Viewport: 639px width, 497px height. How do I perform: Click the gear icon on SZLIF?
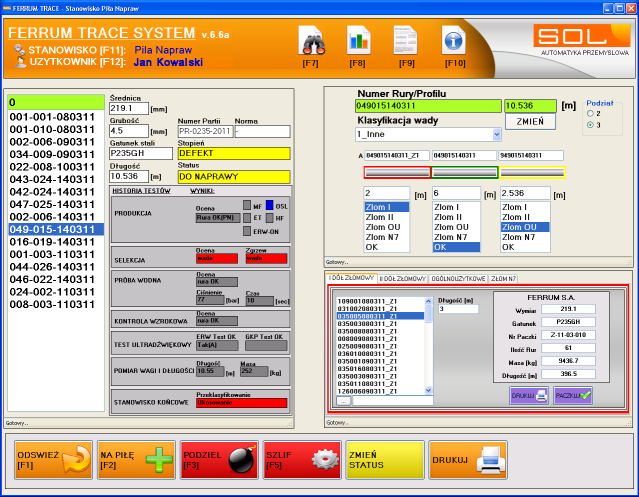(x=325, y=460)
